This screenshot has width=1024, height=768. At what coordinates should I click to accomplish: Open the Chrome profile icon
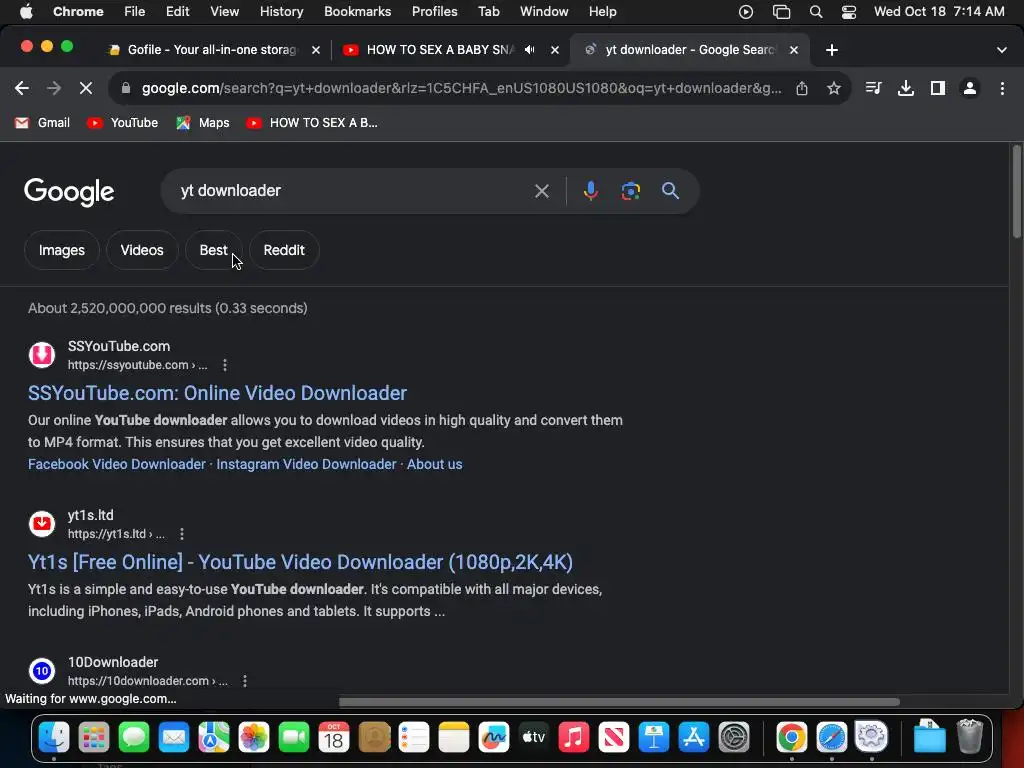970,88
